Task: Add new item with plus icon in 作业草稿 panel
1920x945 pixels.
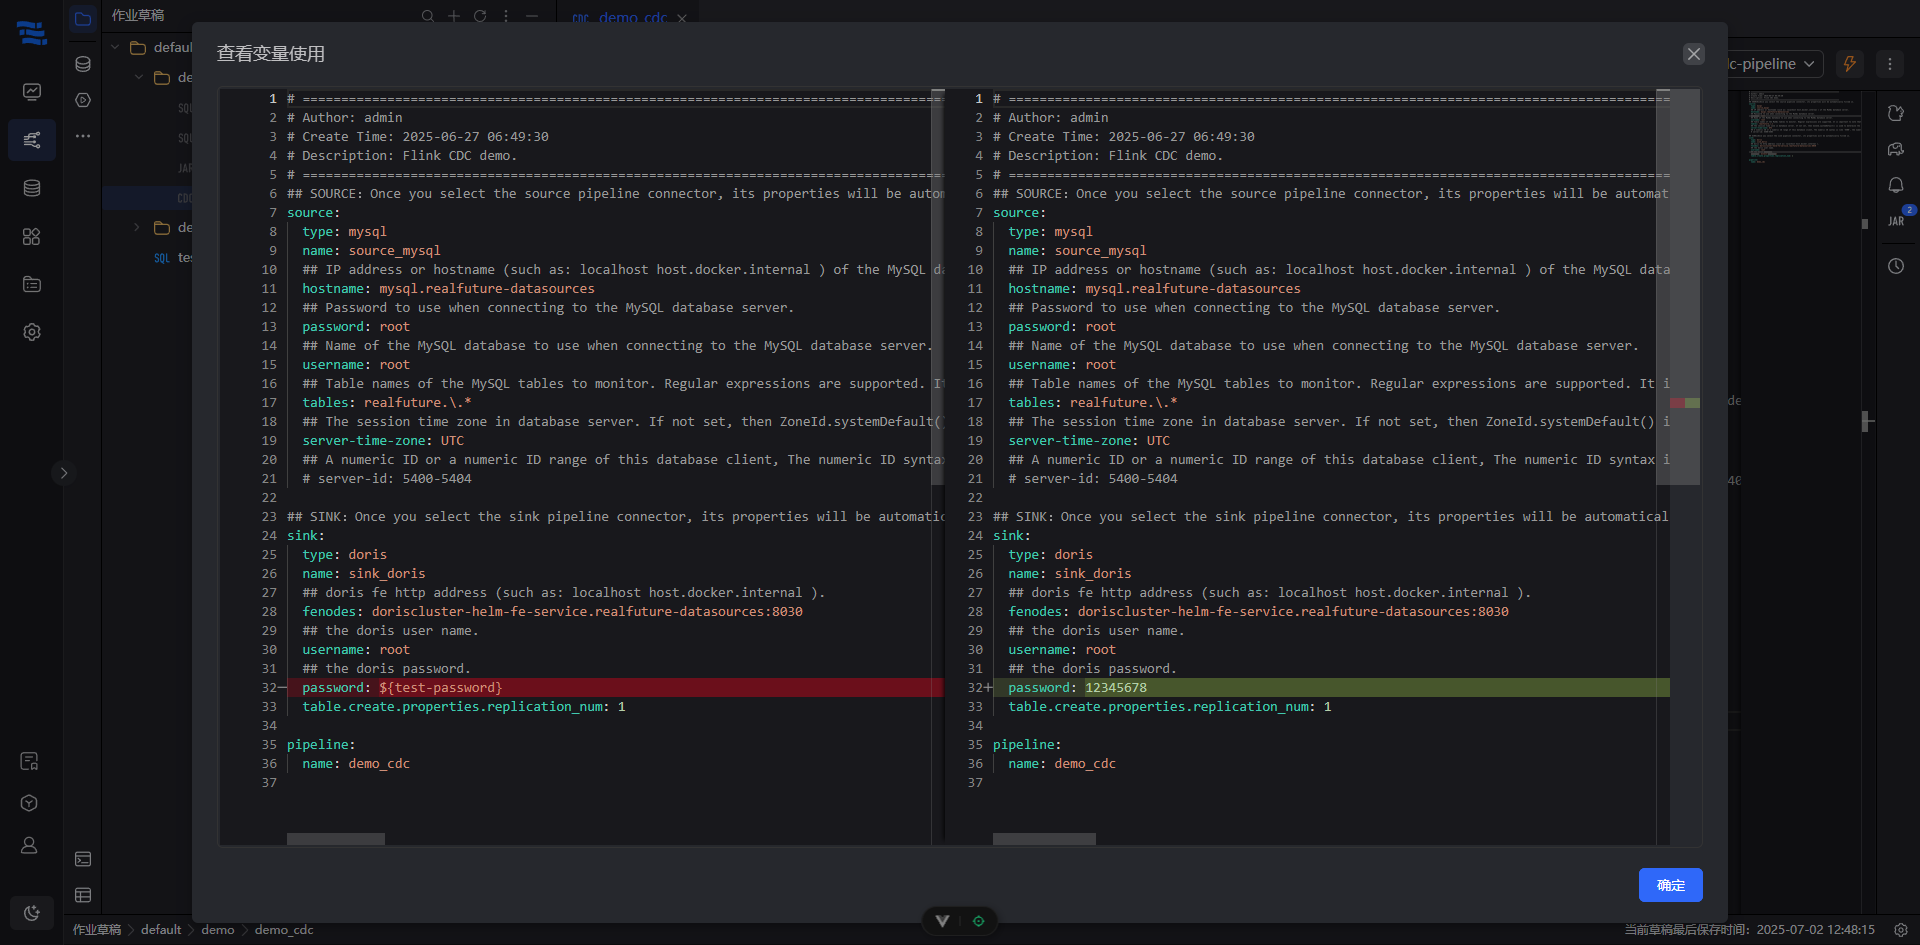Action: (x=454, y=16)
